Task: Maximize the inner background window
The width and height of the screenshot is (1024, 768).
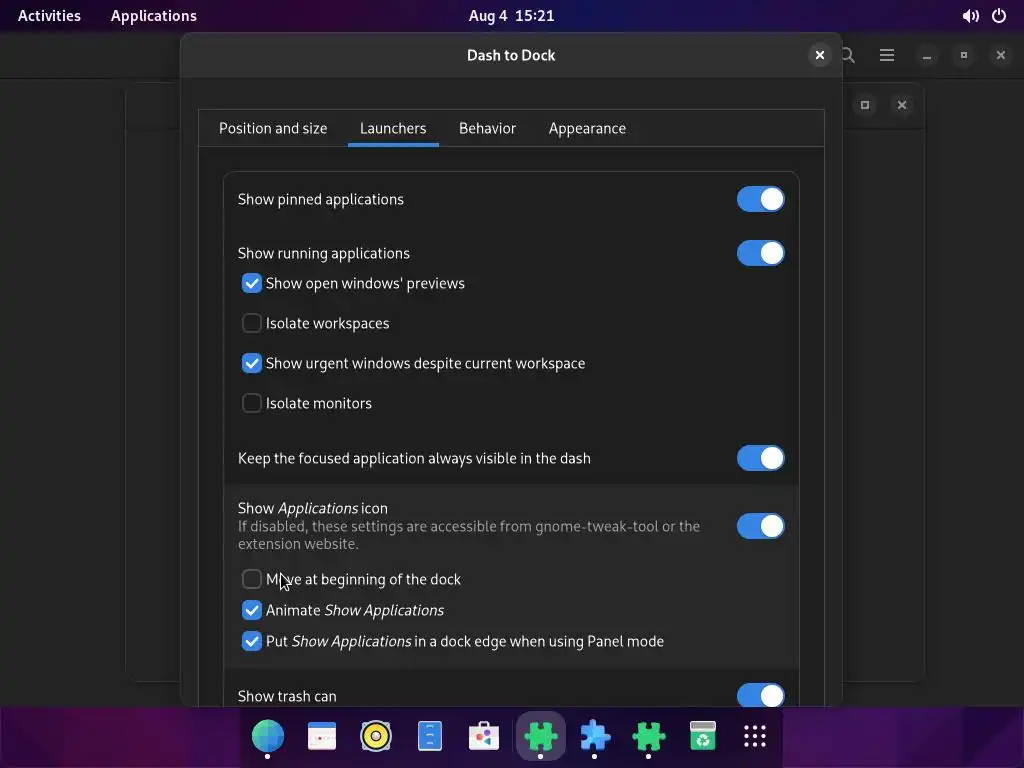Action: [x=865, y=105]
